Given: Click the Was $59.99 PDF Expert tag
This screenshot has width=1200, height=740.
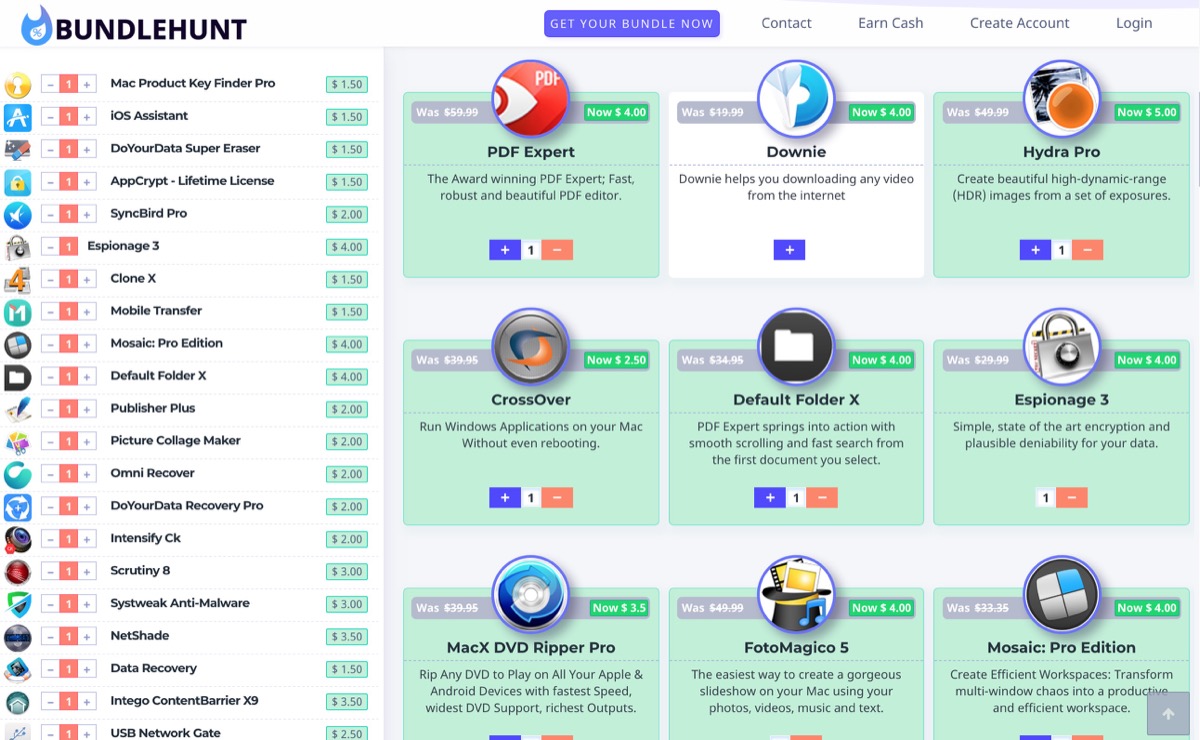Looking at the screenshot, I should point(447,112).
